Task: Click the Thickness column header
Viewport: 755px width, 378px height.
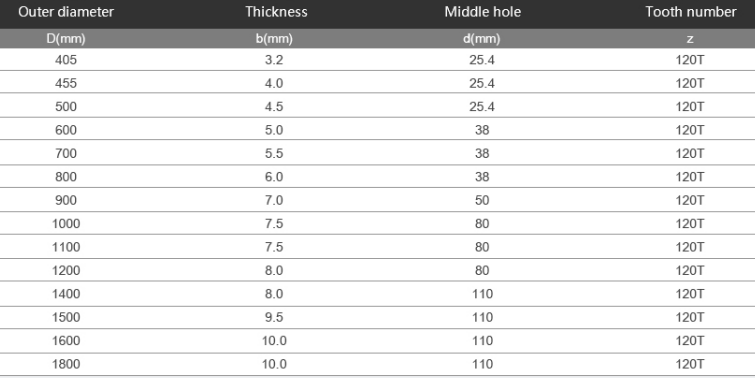Action: [x=276, y=12]
